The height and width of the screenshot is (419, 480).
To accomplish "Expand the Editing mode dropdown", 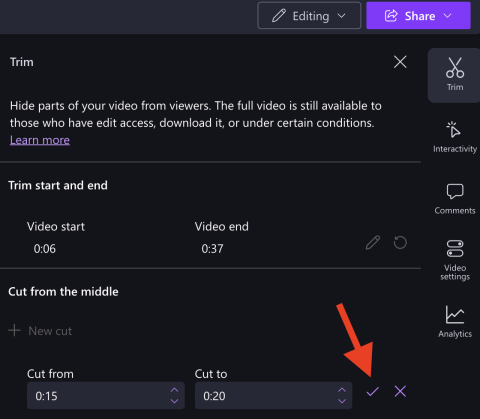I will 309,16.
